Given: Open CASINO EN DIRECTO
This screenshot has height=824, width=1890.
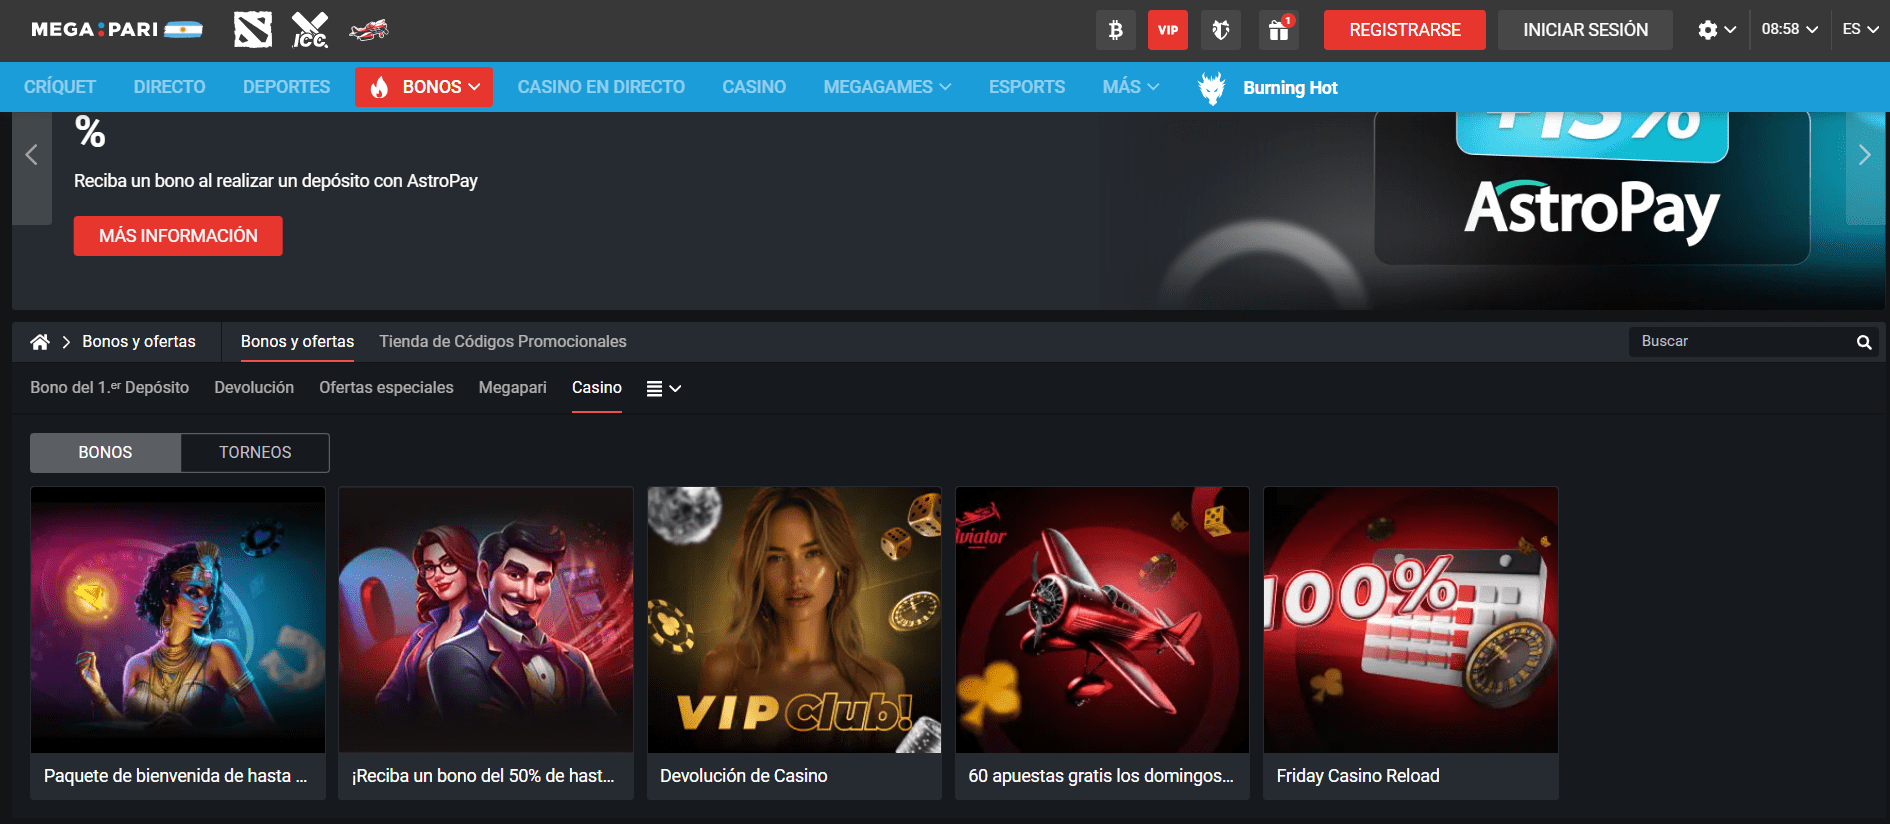Looking at the screenshot, I should pyautogui.click(x=601, y=87).
